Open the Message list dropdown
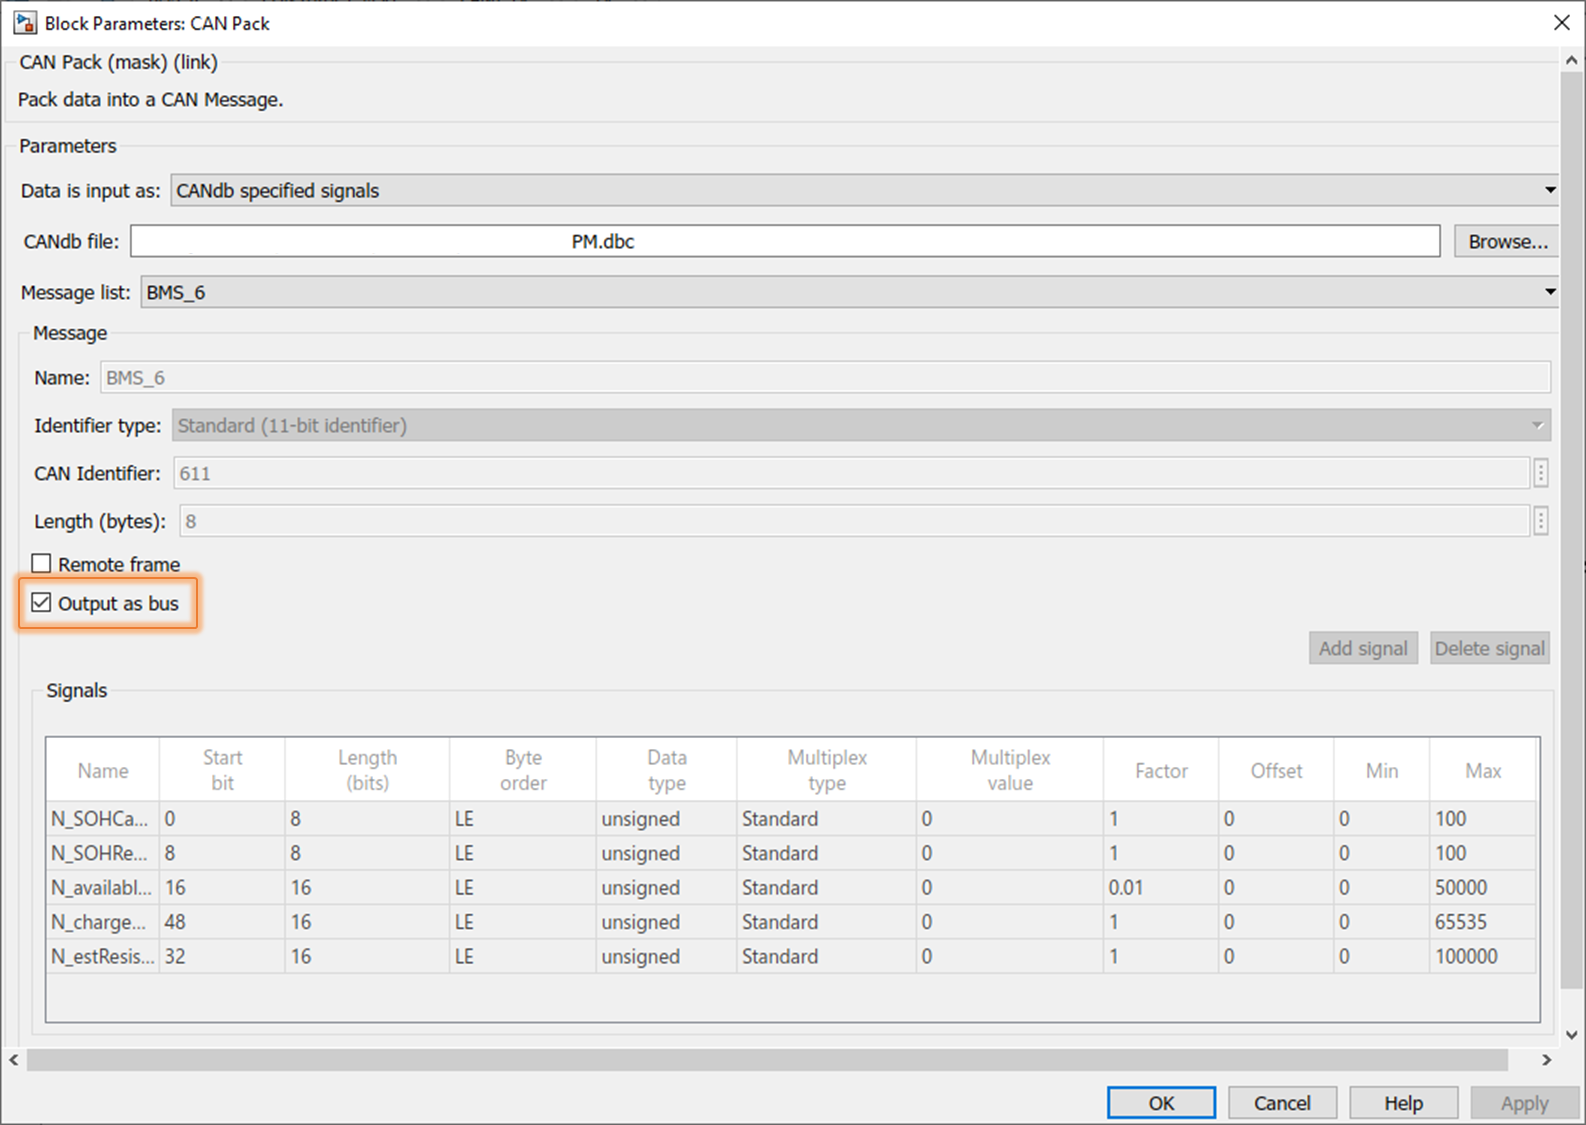The width and height of the screenshot is (1586, 1125). point(849,292)
